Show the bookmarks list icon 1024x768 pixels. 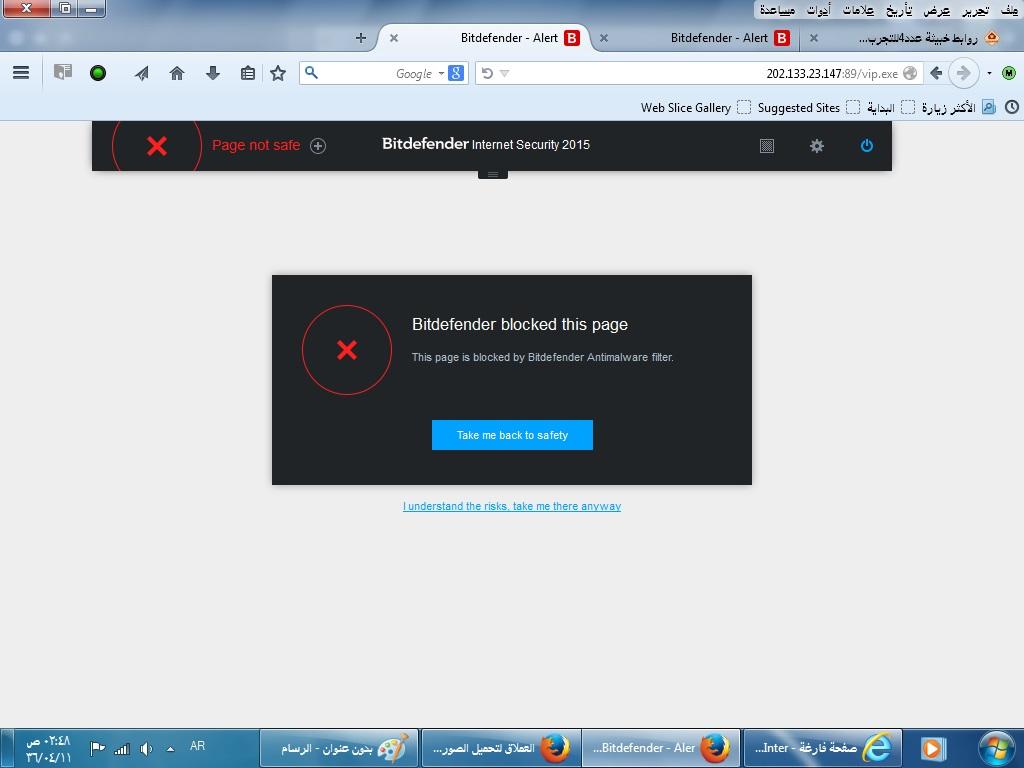click(x=248, y=73)
